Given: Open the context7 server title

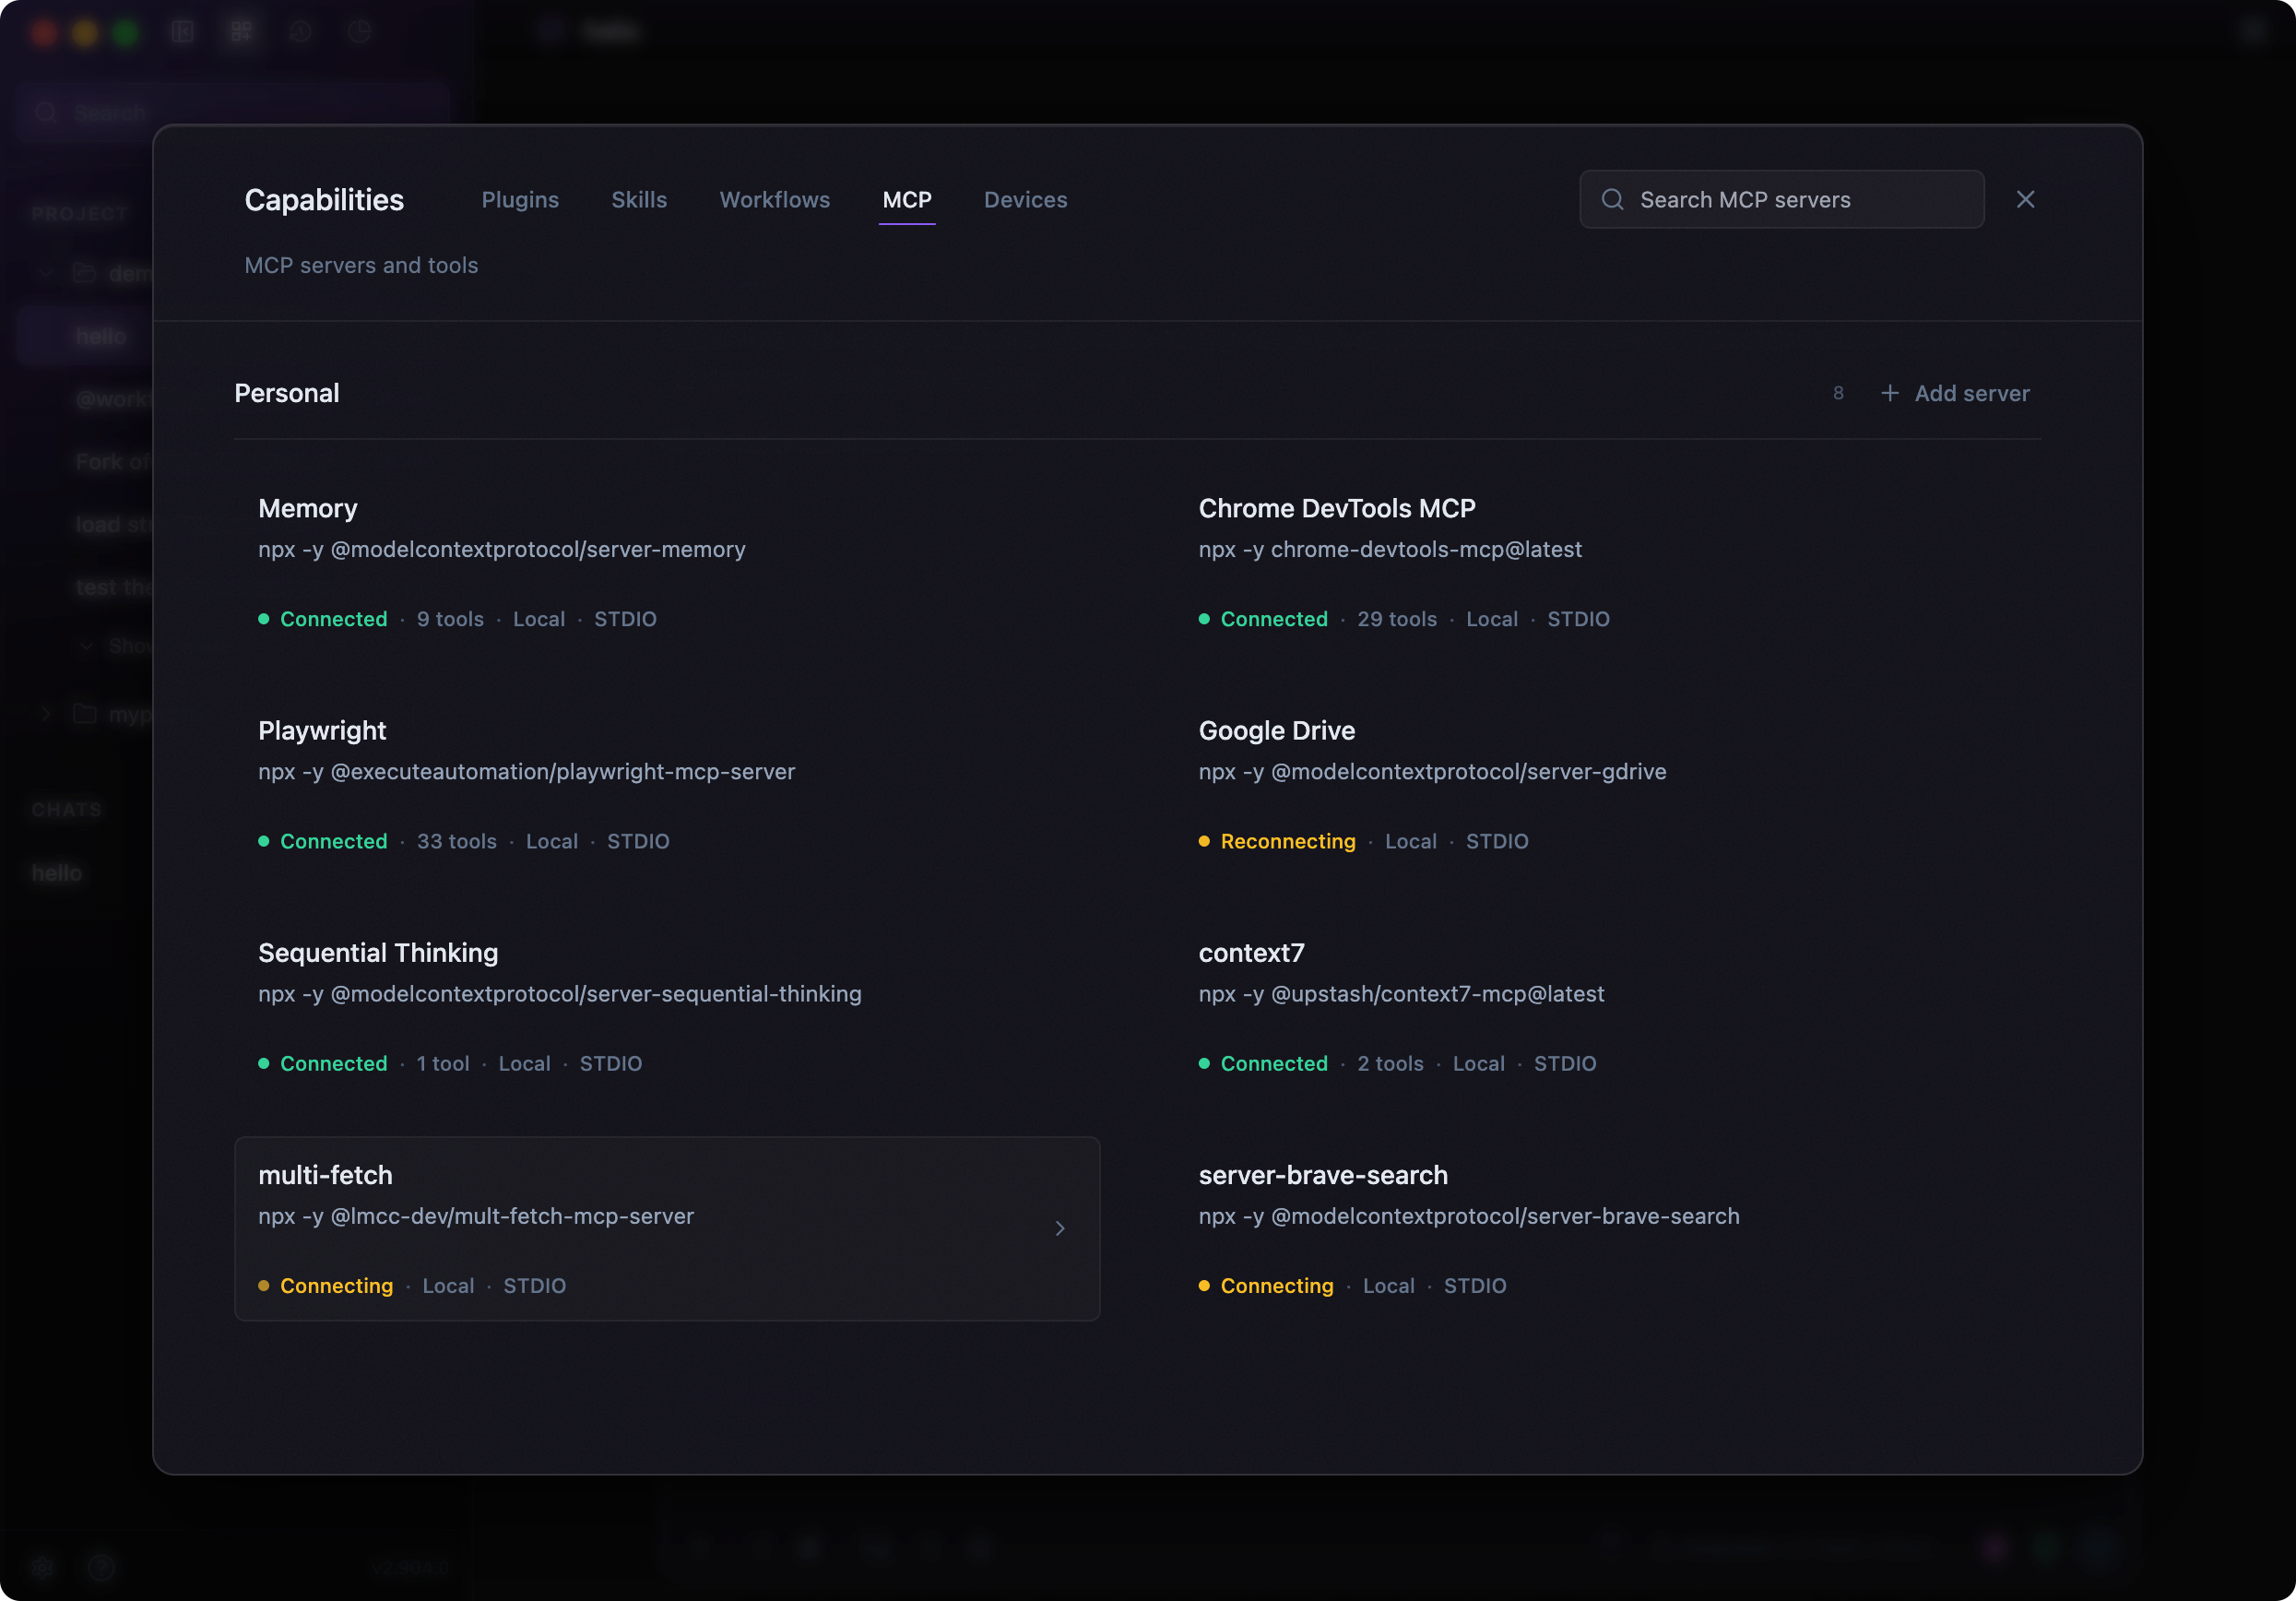Looking at the screenshot, I should tap(1252, 952).
